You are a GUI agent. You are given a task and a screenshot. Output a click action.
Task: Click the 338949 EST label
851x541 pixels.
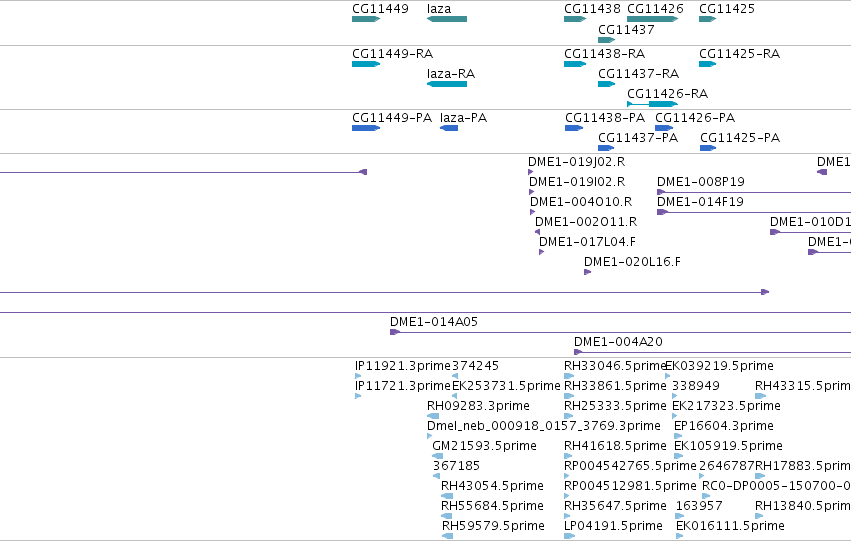click(x=696, y=386)
